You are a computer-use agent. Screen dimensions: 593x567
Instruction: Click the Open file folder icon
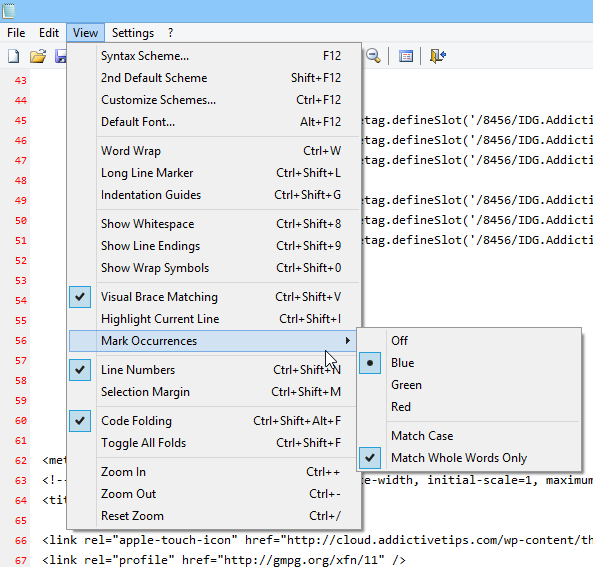click(x=38, y=56)
